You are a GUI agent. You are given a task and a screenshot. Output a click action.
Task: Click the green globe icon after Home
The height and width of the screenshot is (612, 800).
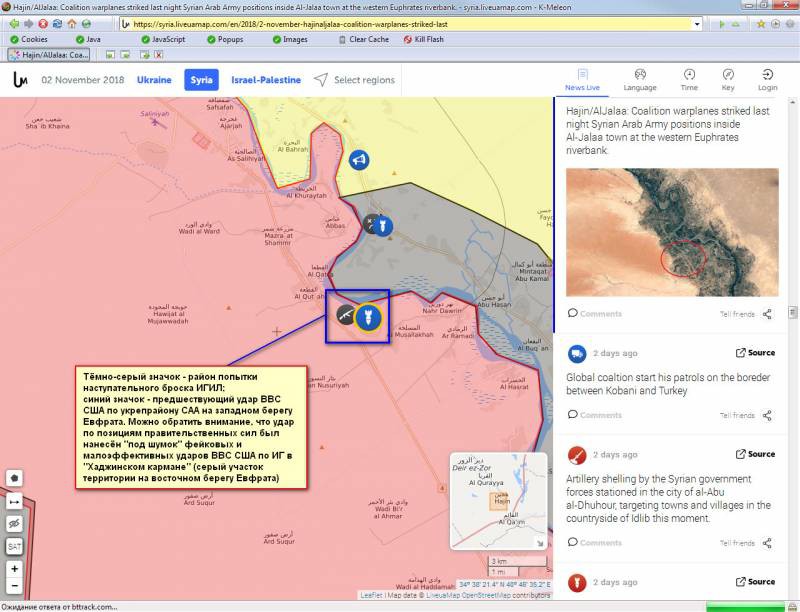point(86,24)
